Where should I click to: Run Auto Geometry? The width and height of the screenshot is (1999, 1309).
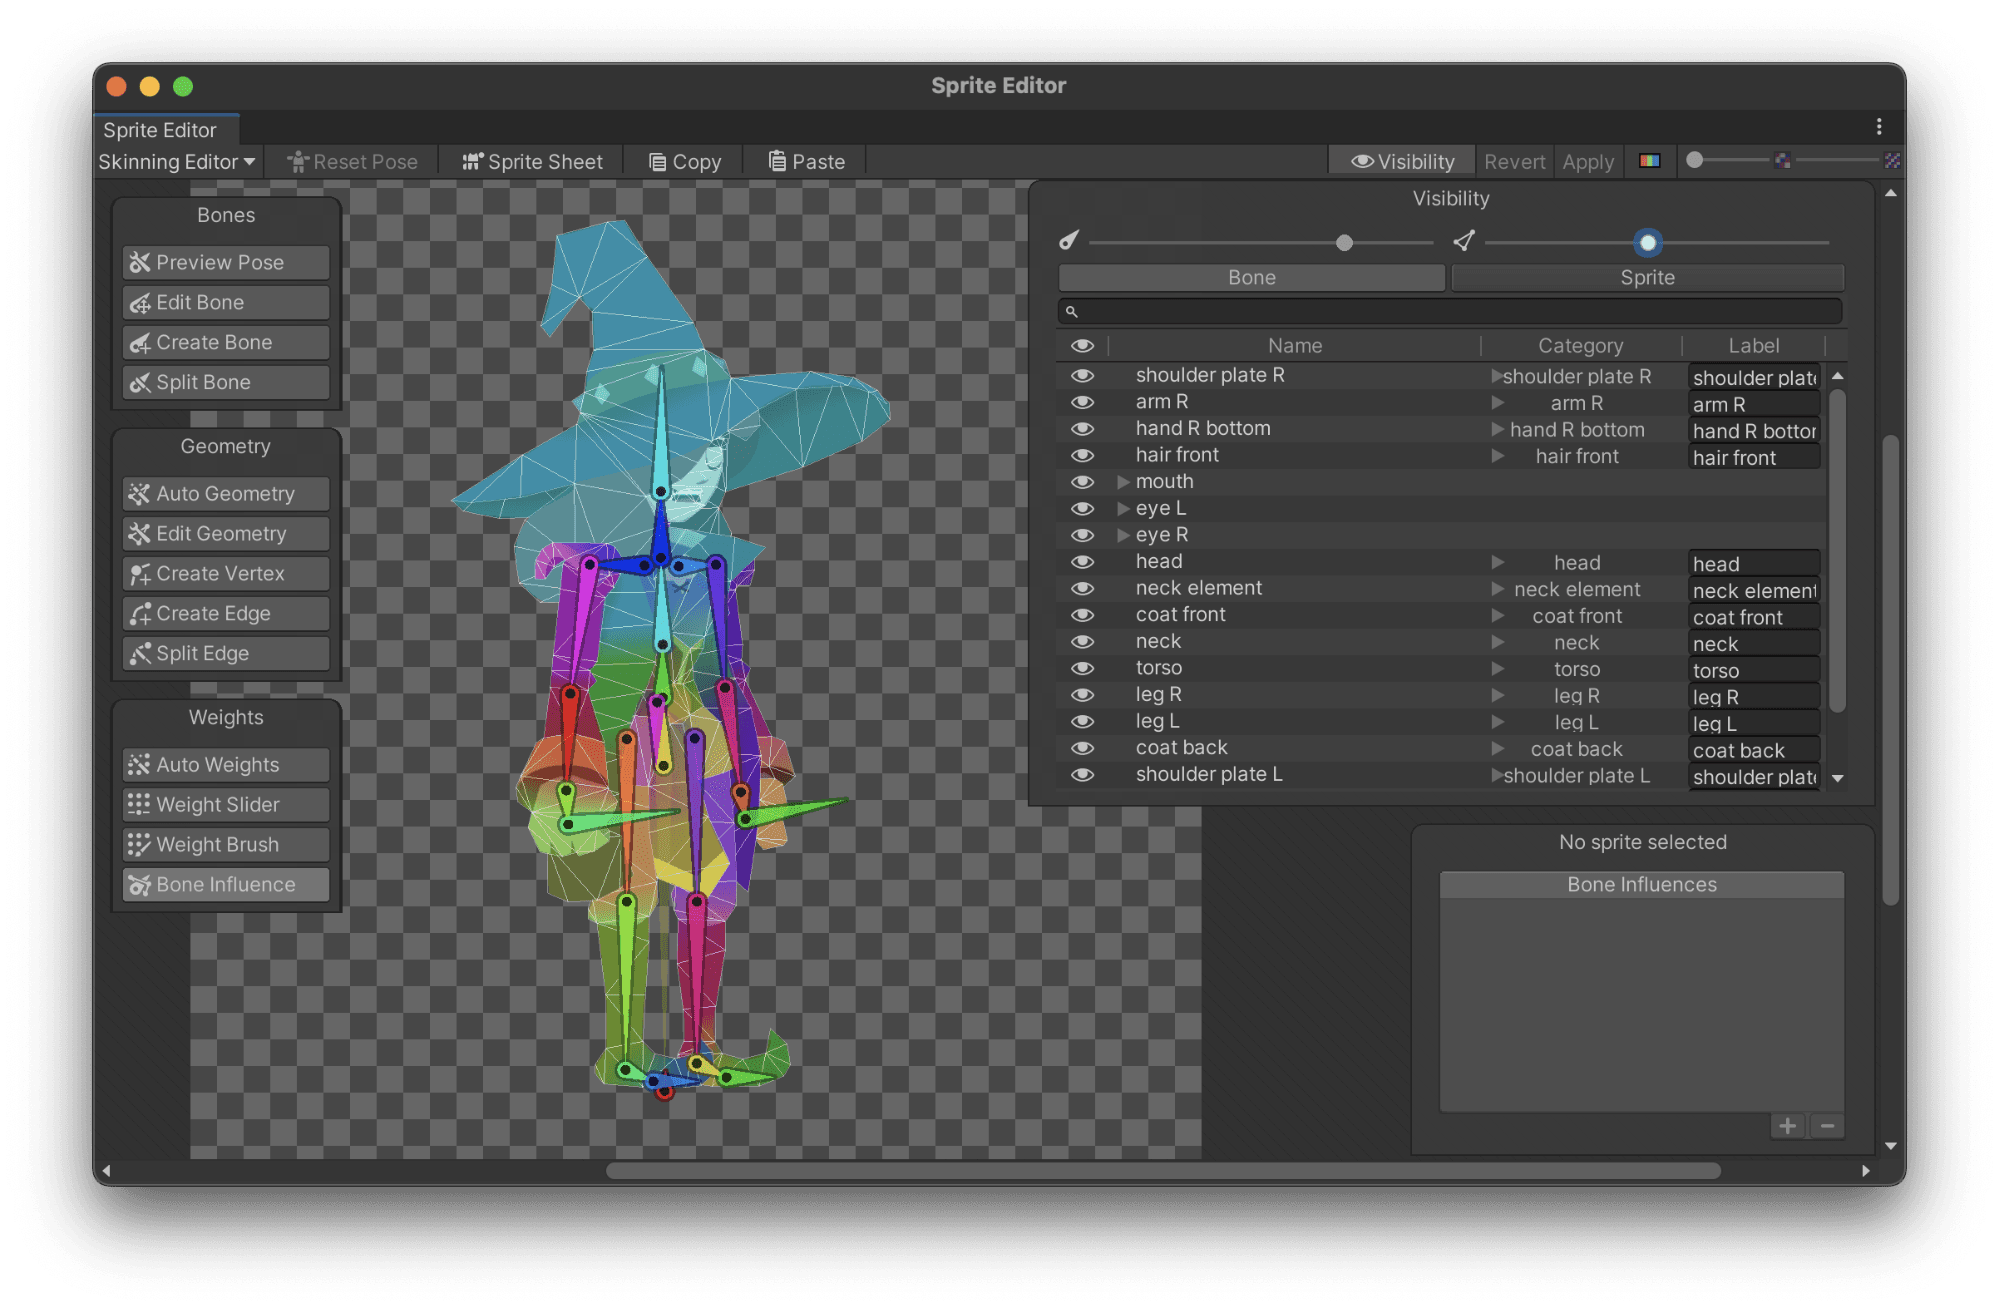coord(226,493)
